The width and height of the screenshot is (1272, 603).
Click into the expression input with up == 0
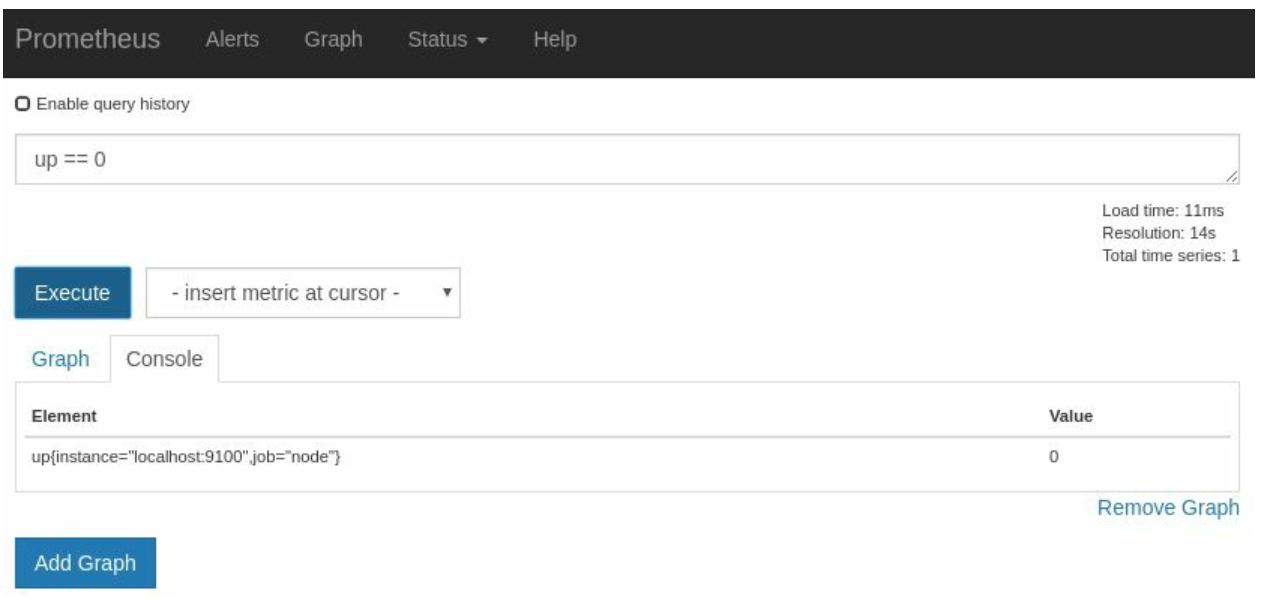[x=627, y=159]
